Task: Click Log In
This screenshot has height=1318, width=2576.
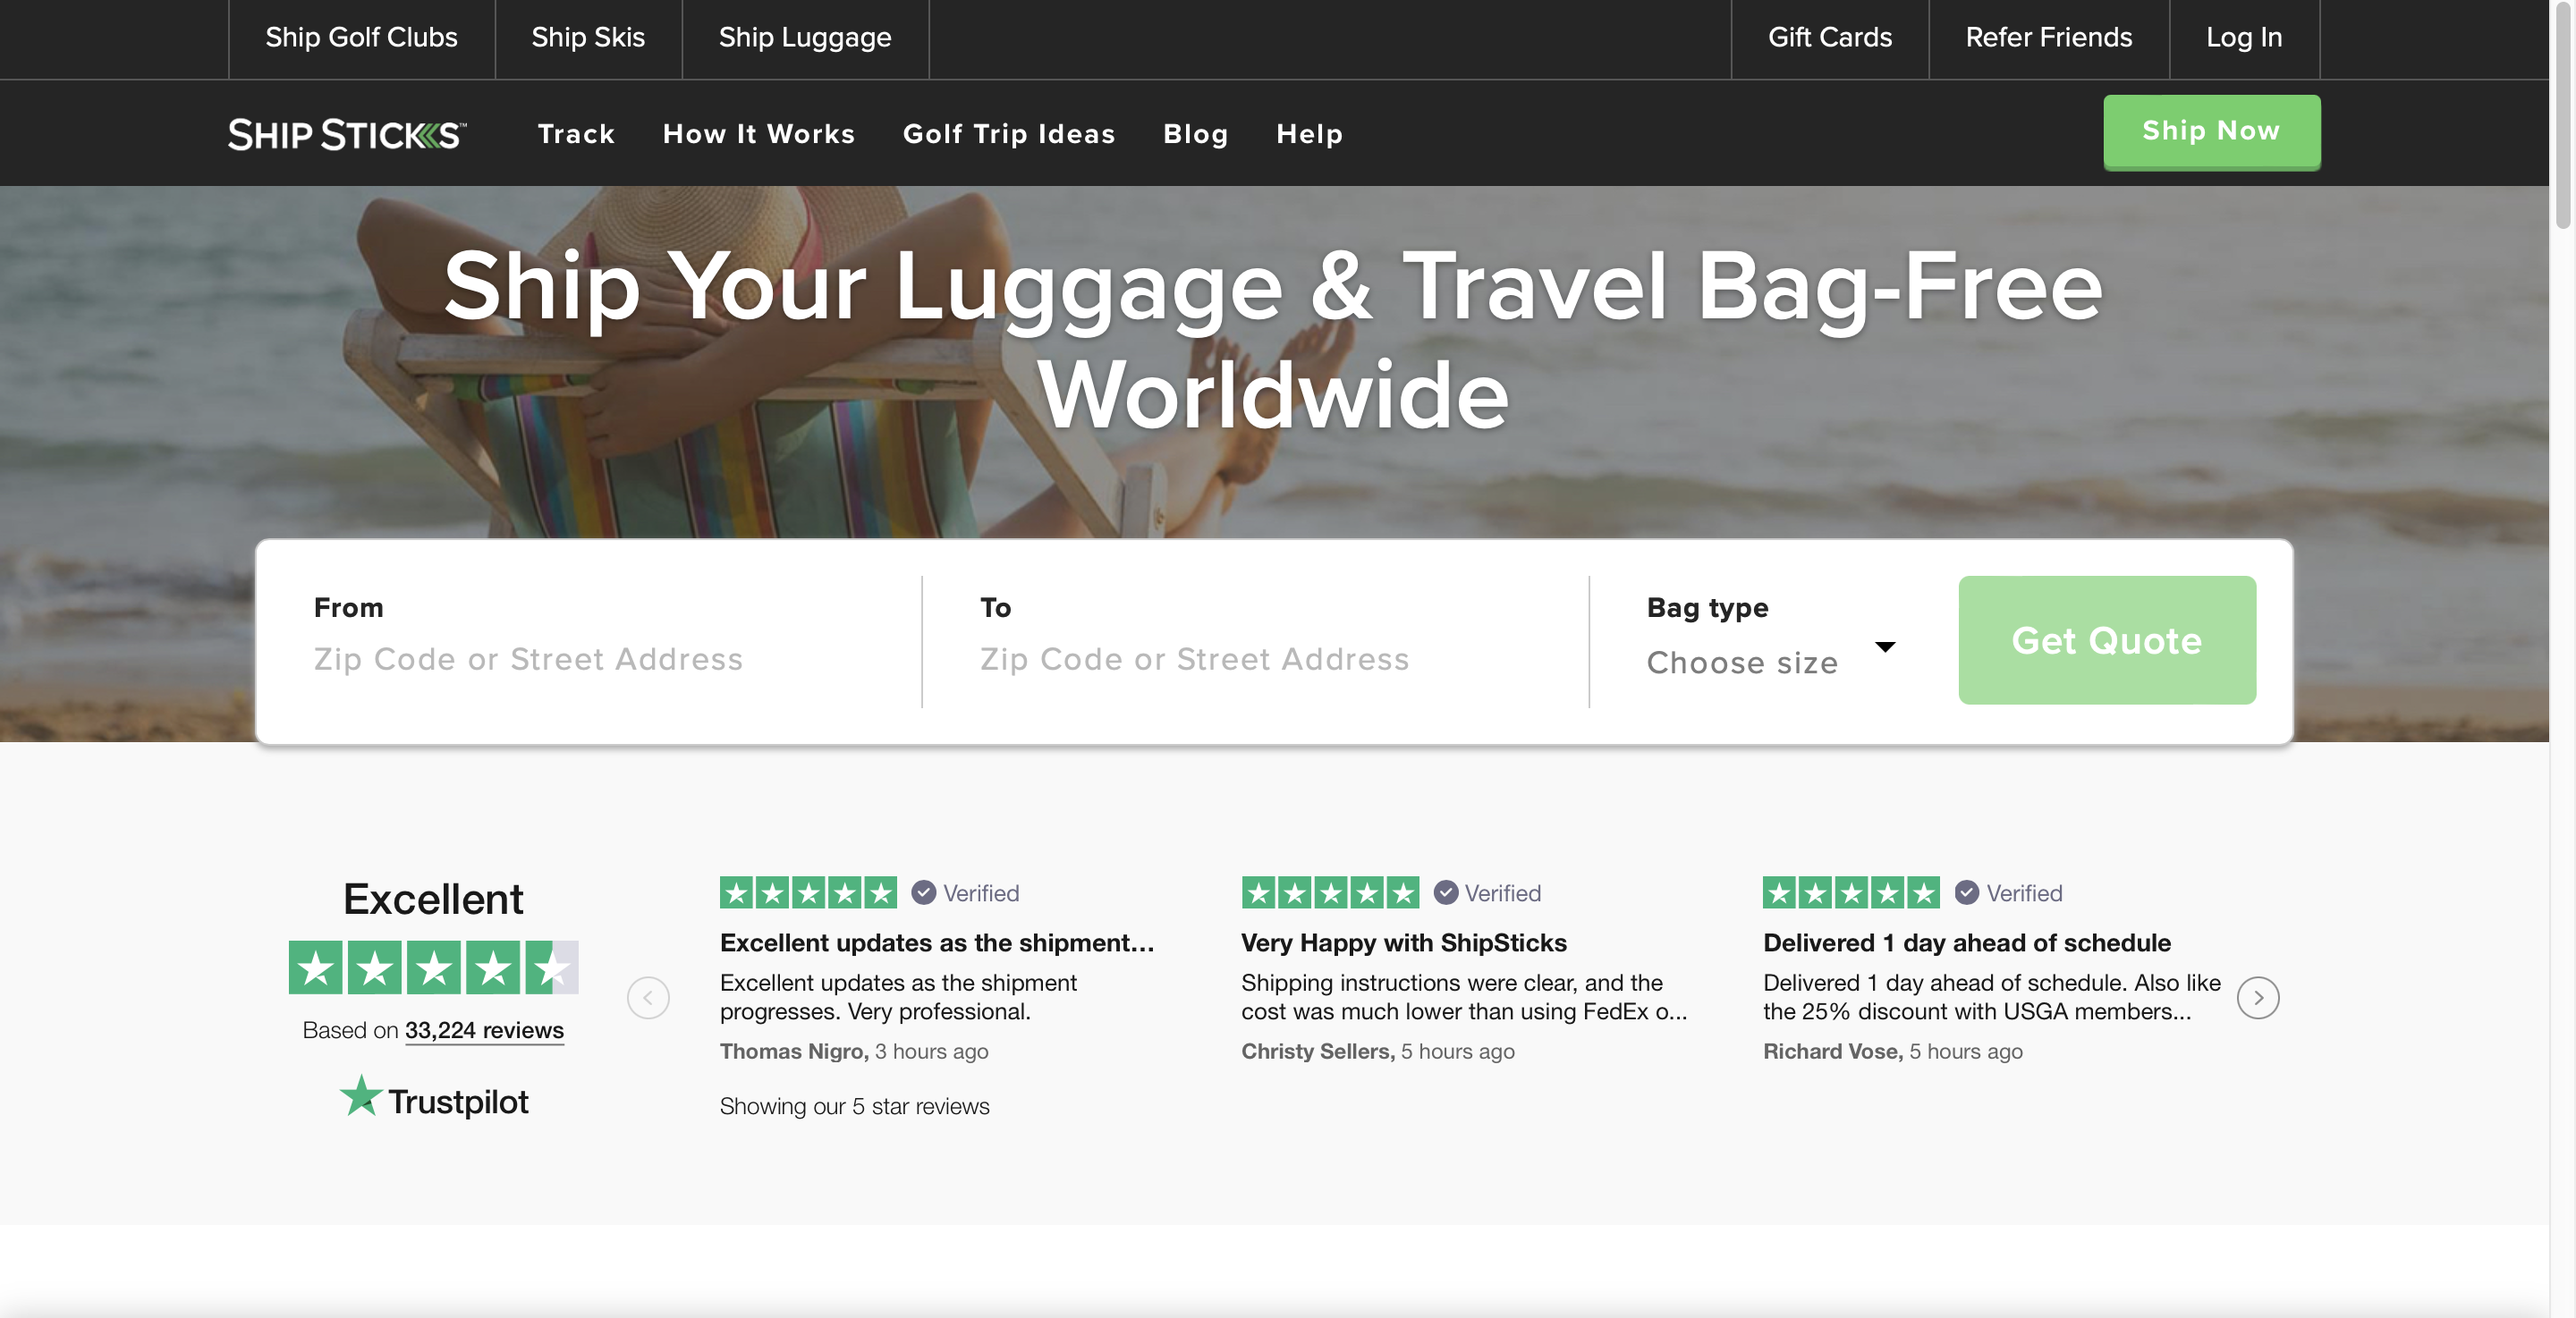Action: 2244,38
